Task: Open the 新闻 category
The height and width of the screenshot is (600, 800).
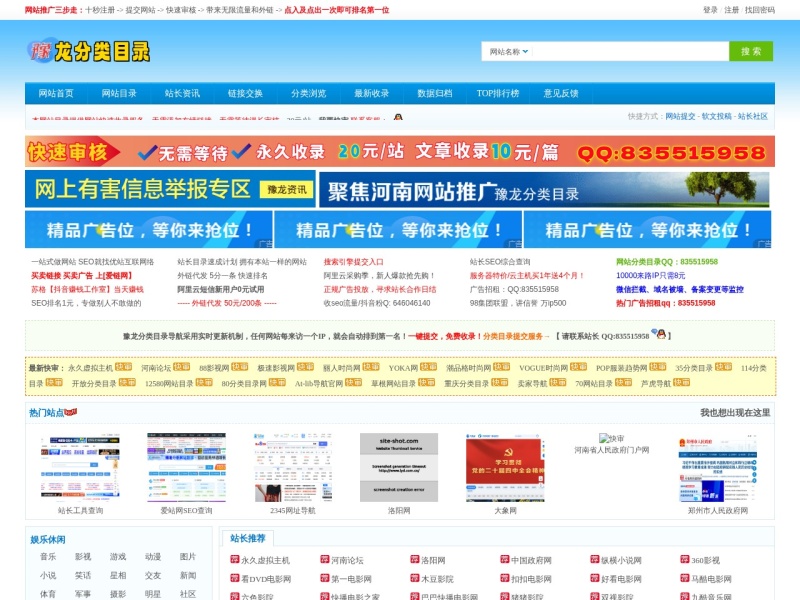Action: click(x=188, y=576)
